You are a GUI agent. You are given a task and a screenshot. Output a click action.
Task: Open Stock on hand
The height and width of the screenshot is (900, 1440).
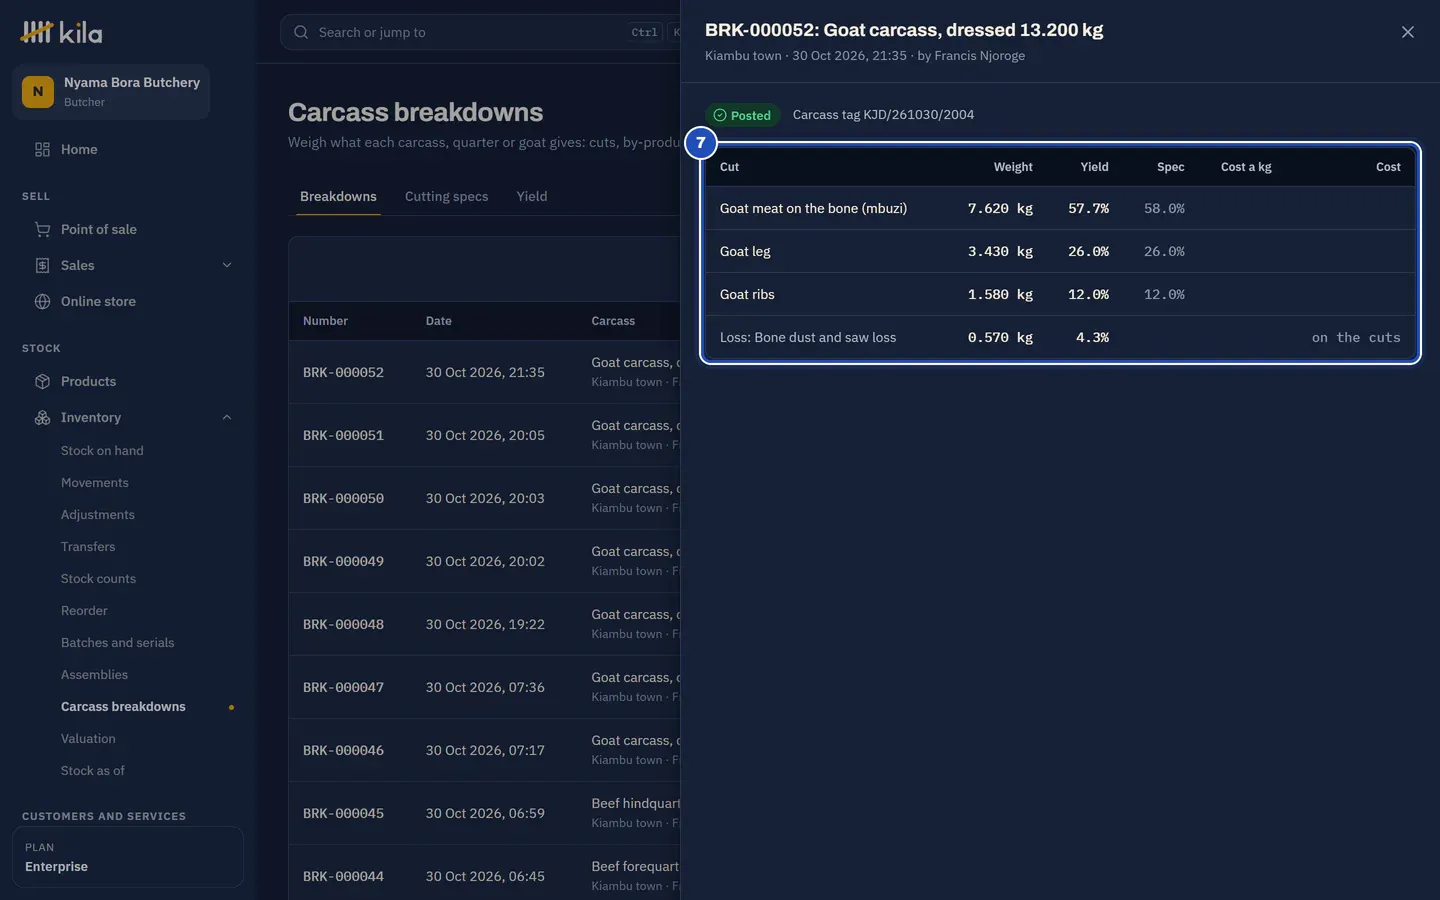(x=102, y=450)
